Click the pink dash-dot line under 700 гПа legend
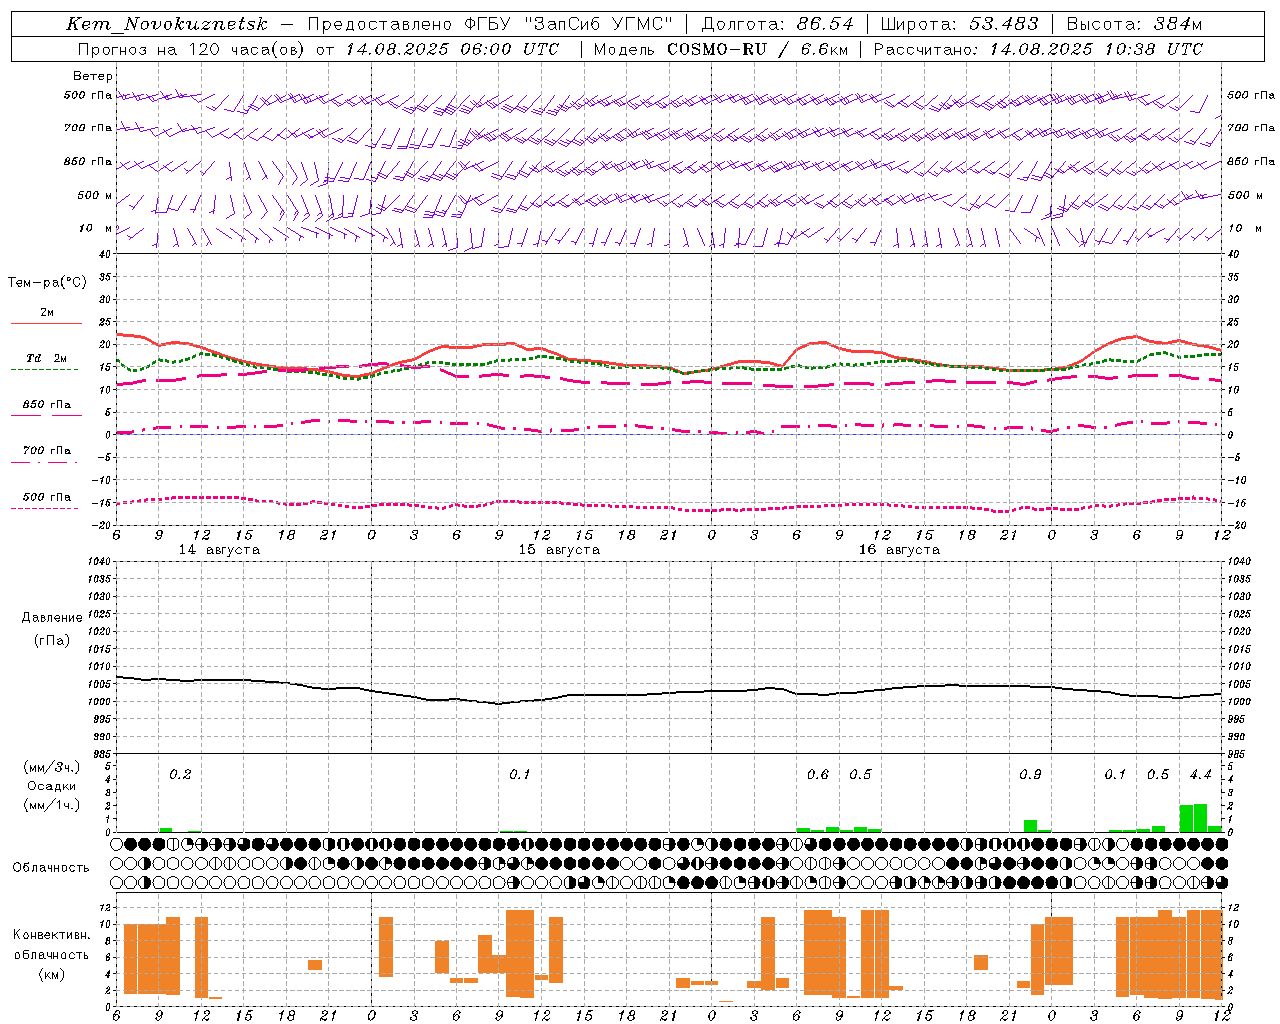This screenshot has width=1280, height=1024. [45, 462]
